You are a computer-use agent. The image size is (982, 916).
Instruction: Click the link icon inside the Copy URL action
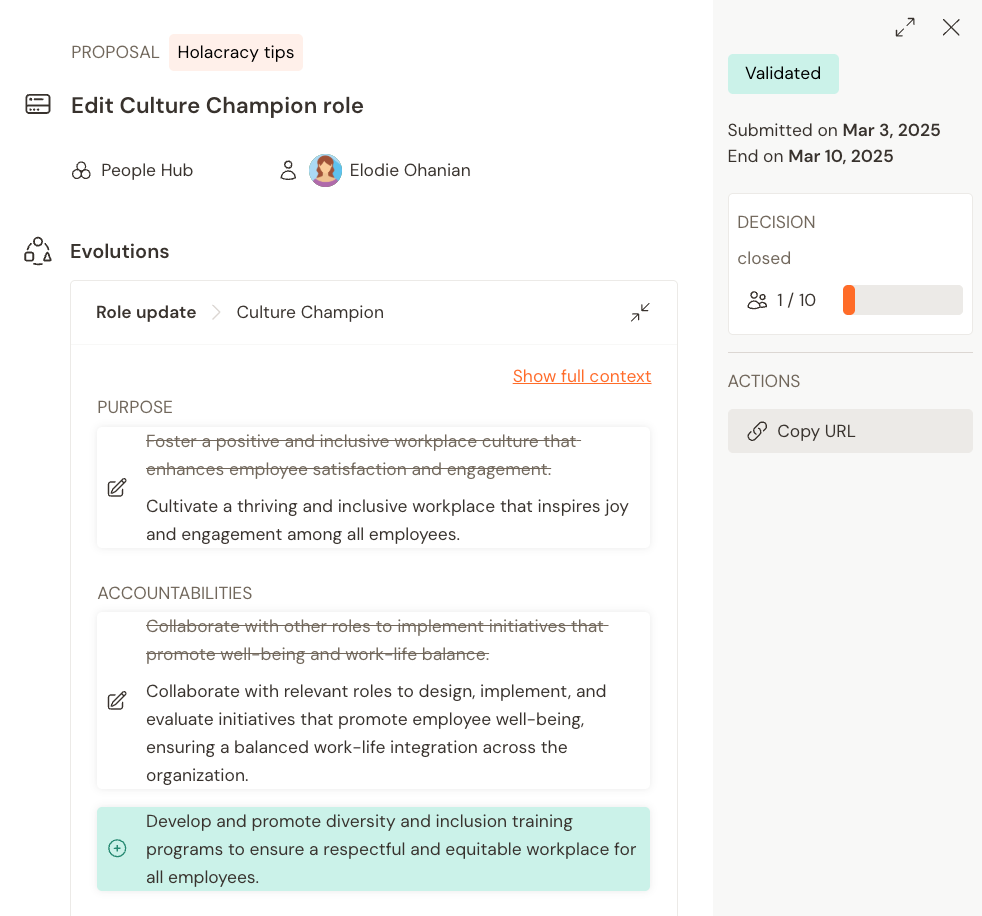pos(757,430)
